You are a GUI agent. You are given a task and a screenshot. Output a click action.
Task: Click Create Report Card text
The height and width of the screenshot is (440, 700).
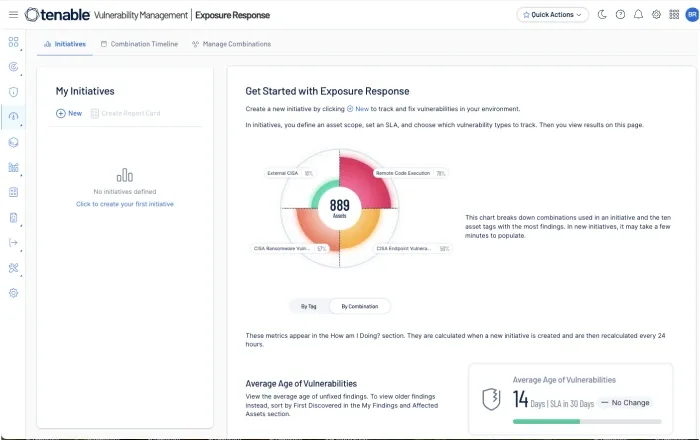[x=131, y=113]
